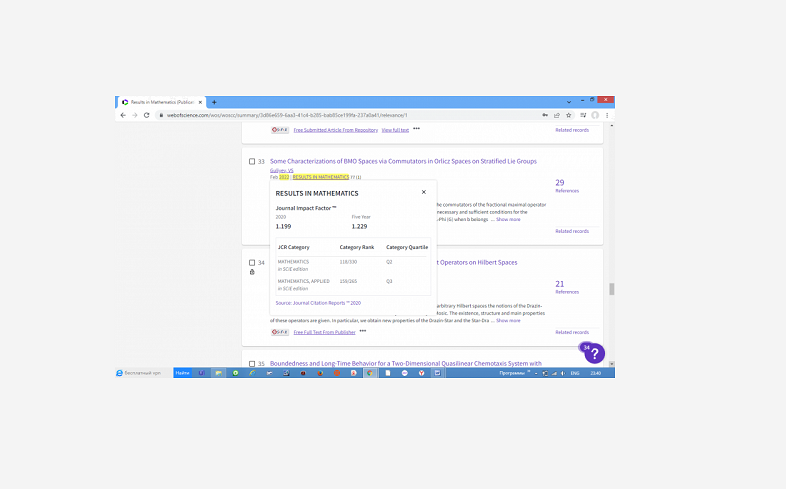
Task: Click the page vertical scrollbar thumb
Action: [612, 289]
